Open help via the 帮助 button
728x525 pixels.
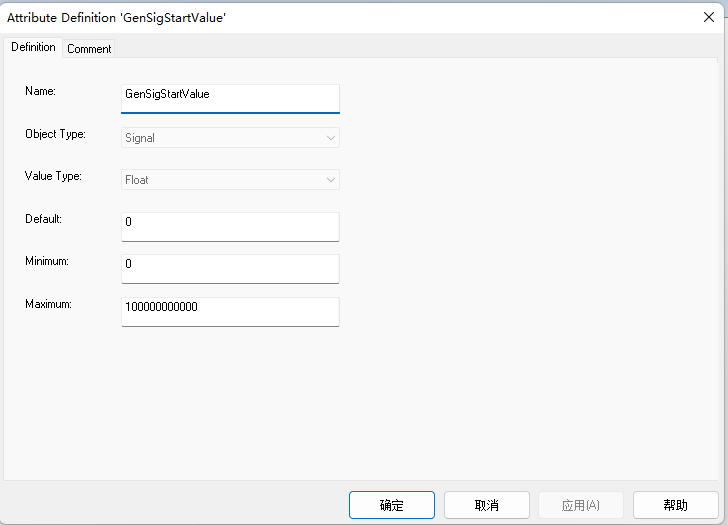coord(676,505)
